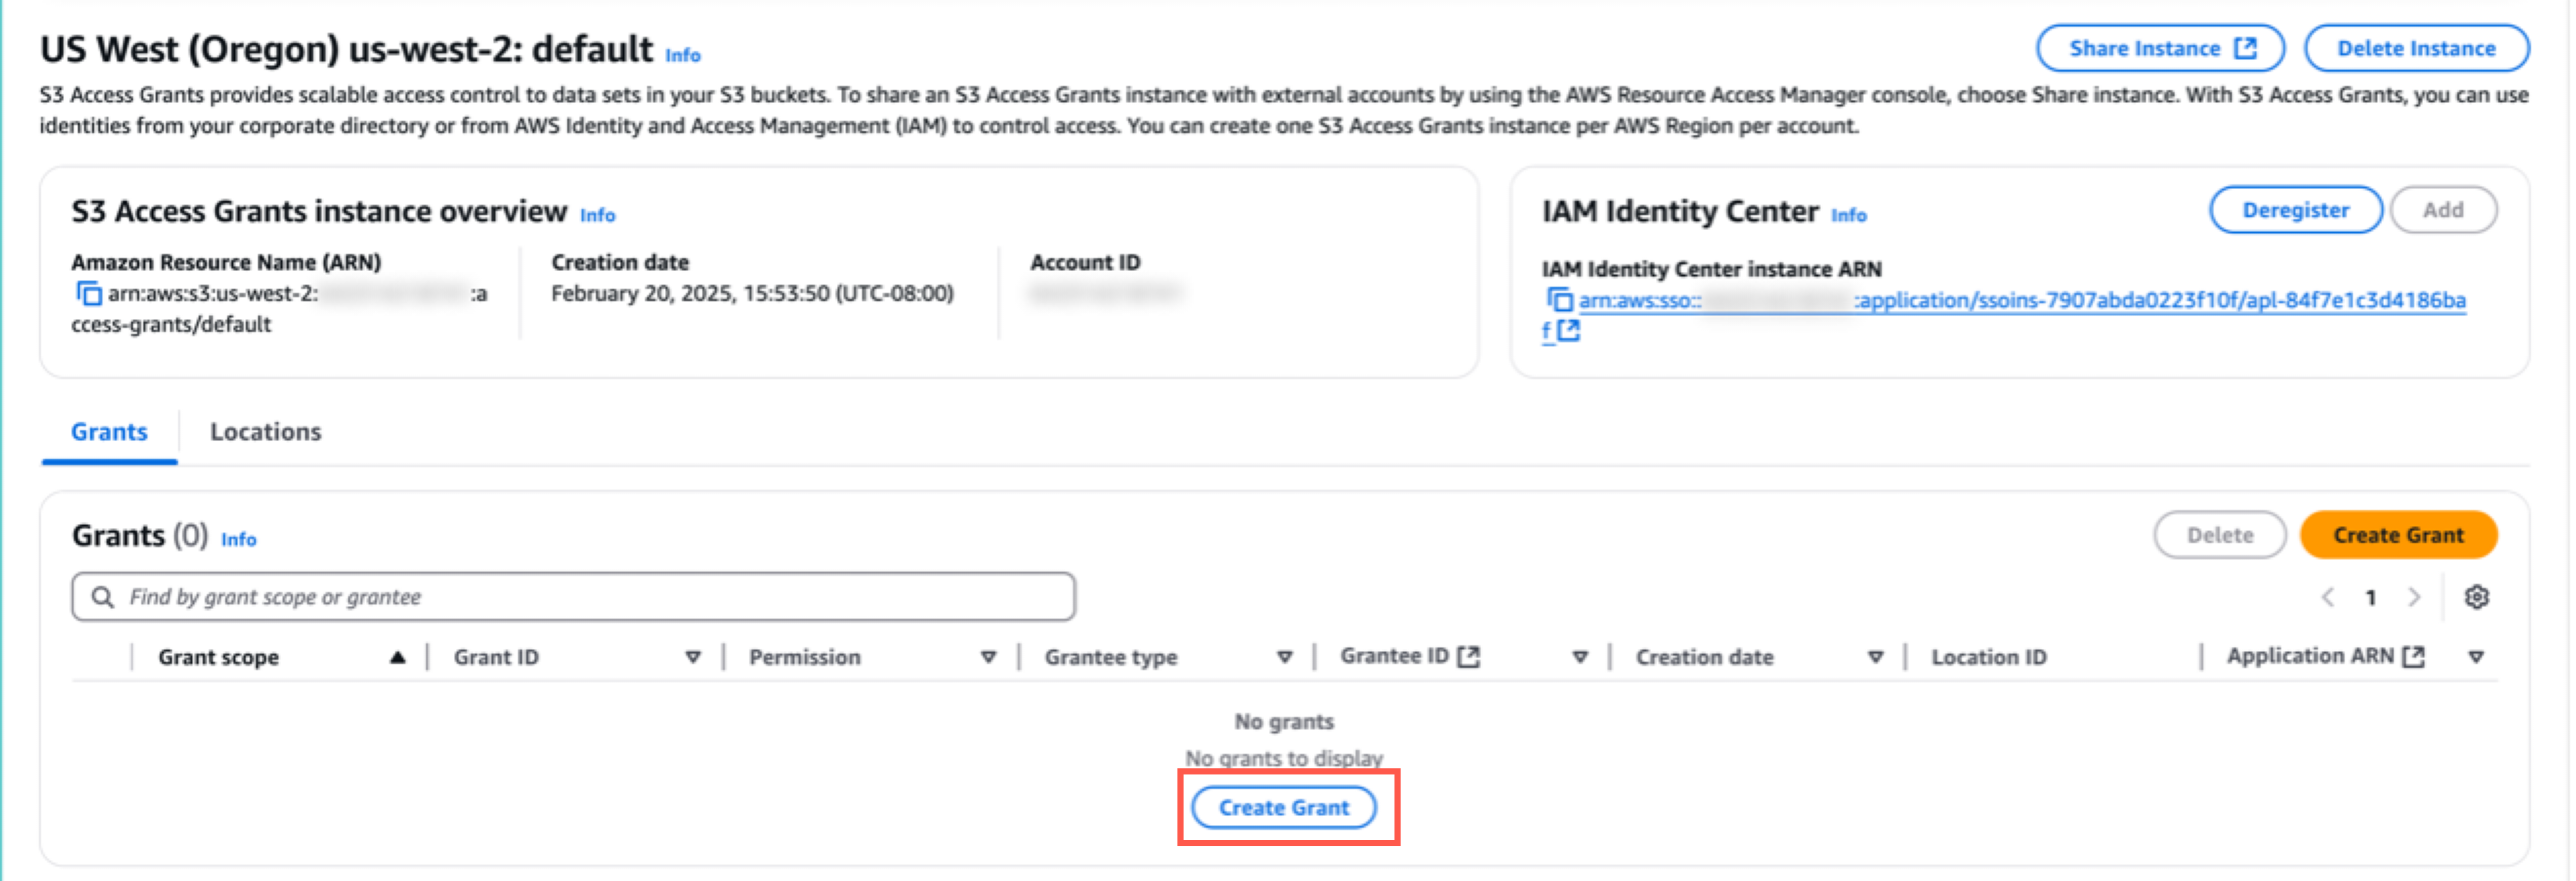Click Share Instance button

(2160, 48)
